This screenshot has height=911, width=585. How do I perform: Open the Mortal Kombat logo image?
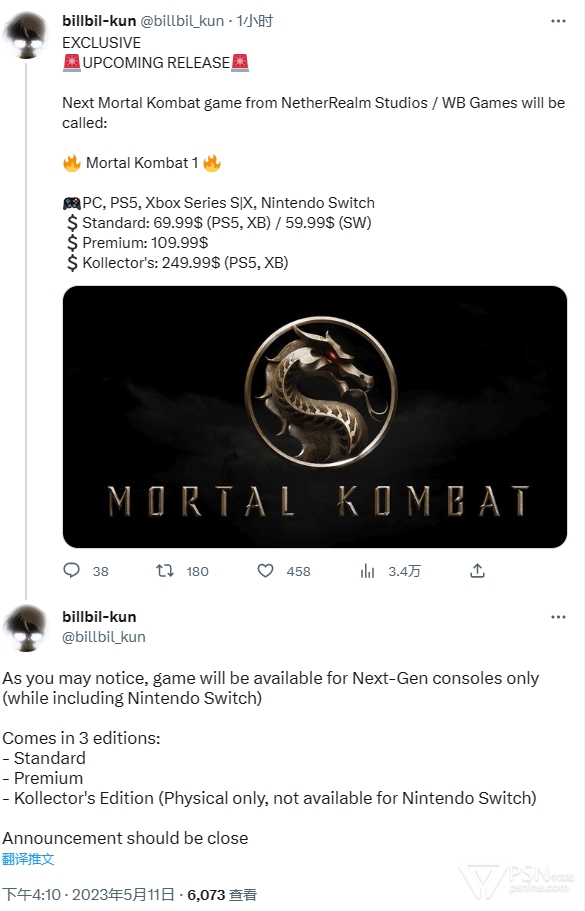(x=315, y=417)
